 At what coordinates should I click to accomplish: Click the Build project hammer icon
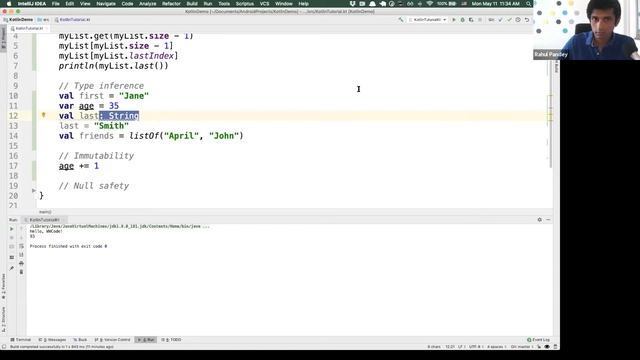[401, 20]
